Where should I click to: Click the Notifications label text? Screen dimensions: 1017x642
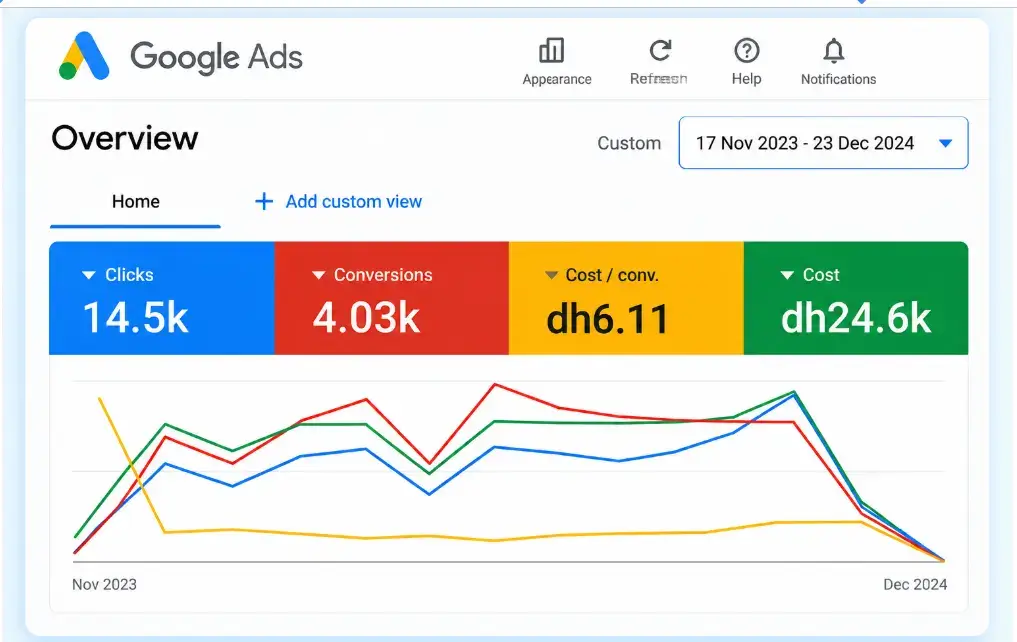point(839,79)
